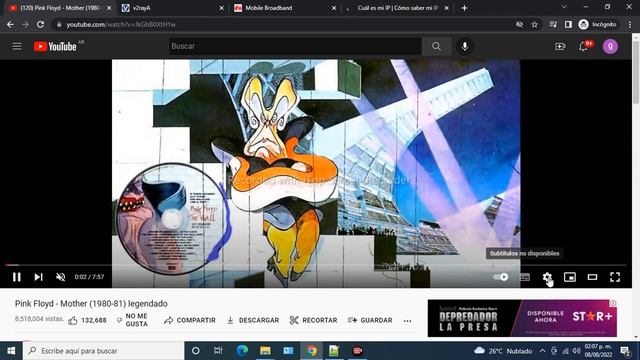
Task: Click RECORTAR to clip the video
Action: coord(313,320)
